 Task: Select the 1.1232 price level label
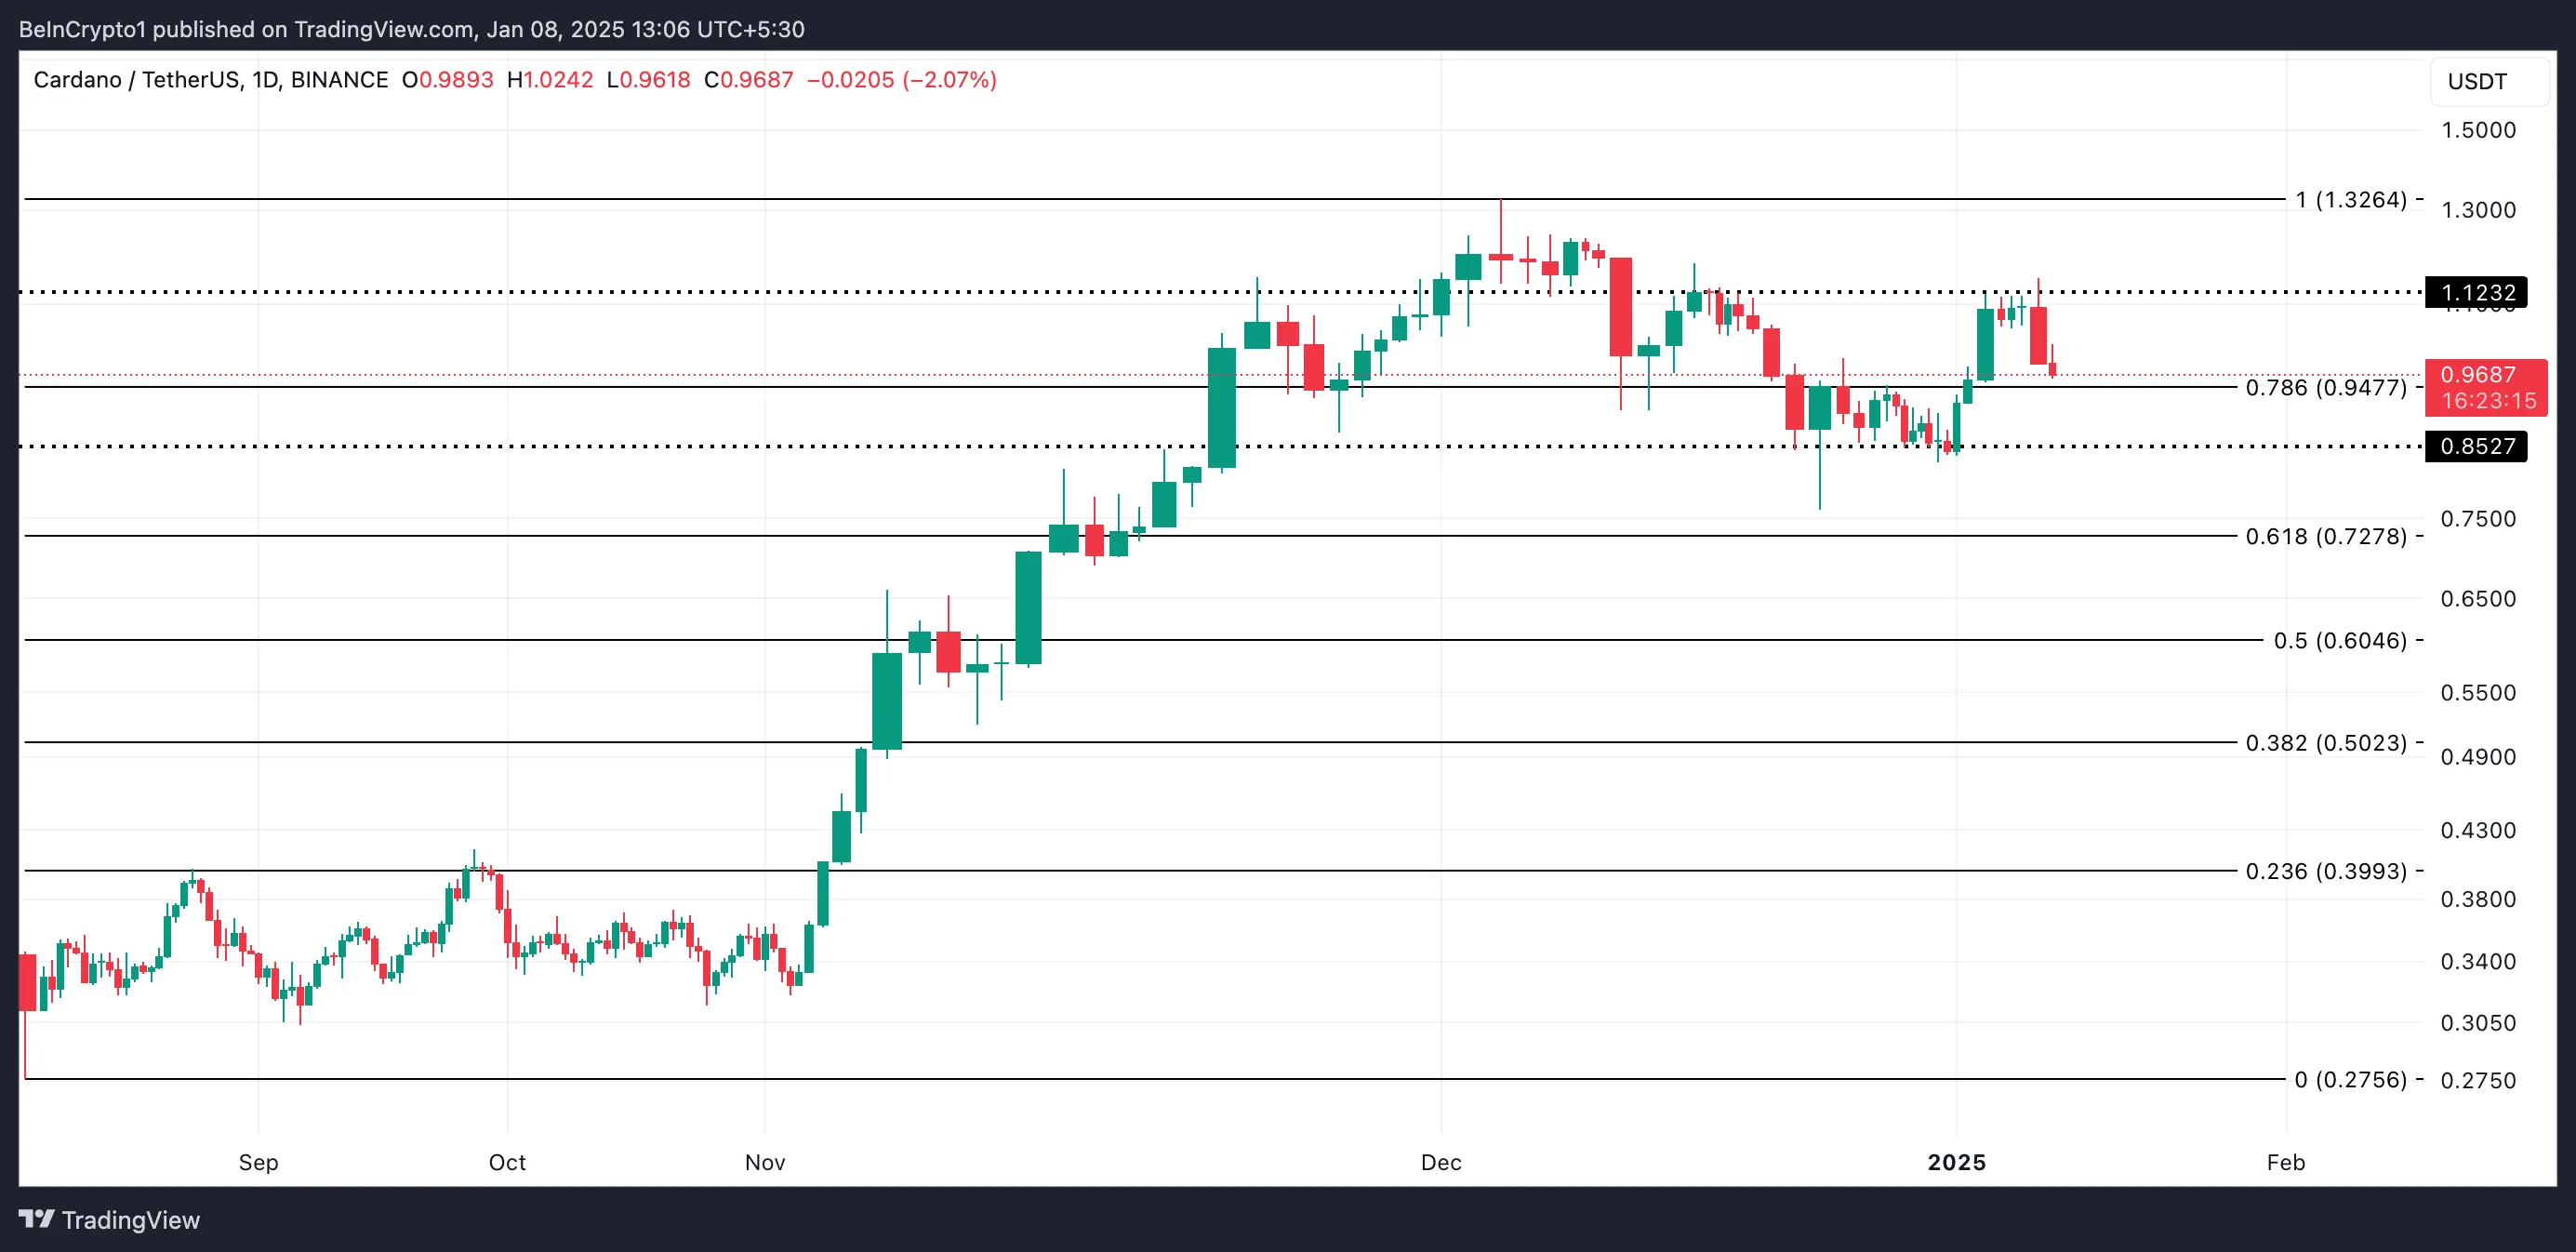(2477, 293)
